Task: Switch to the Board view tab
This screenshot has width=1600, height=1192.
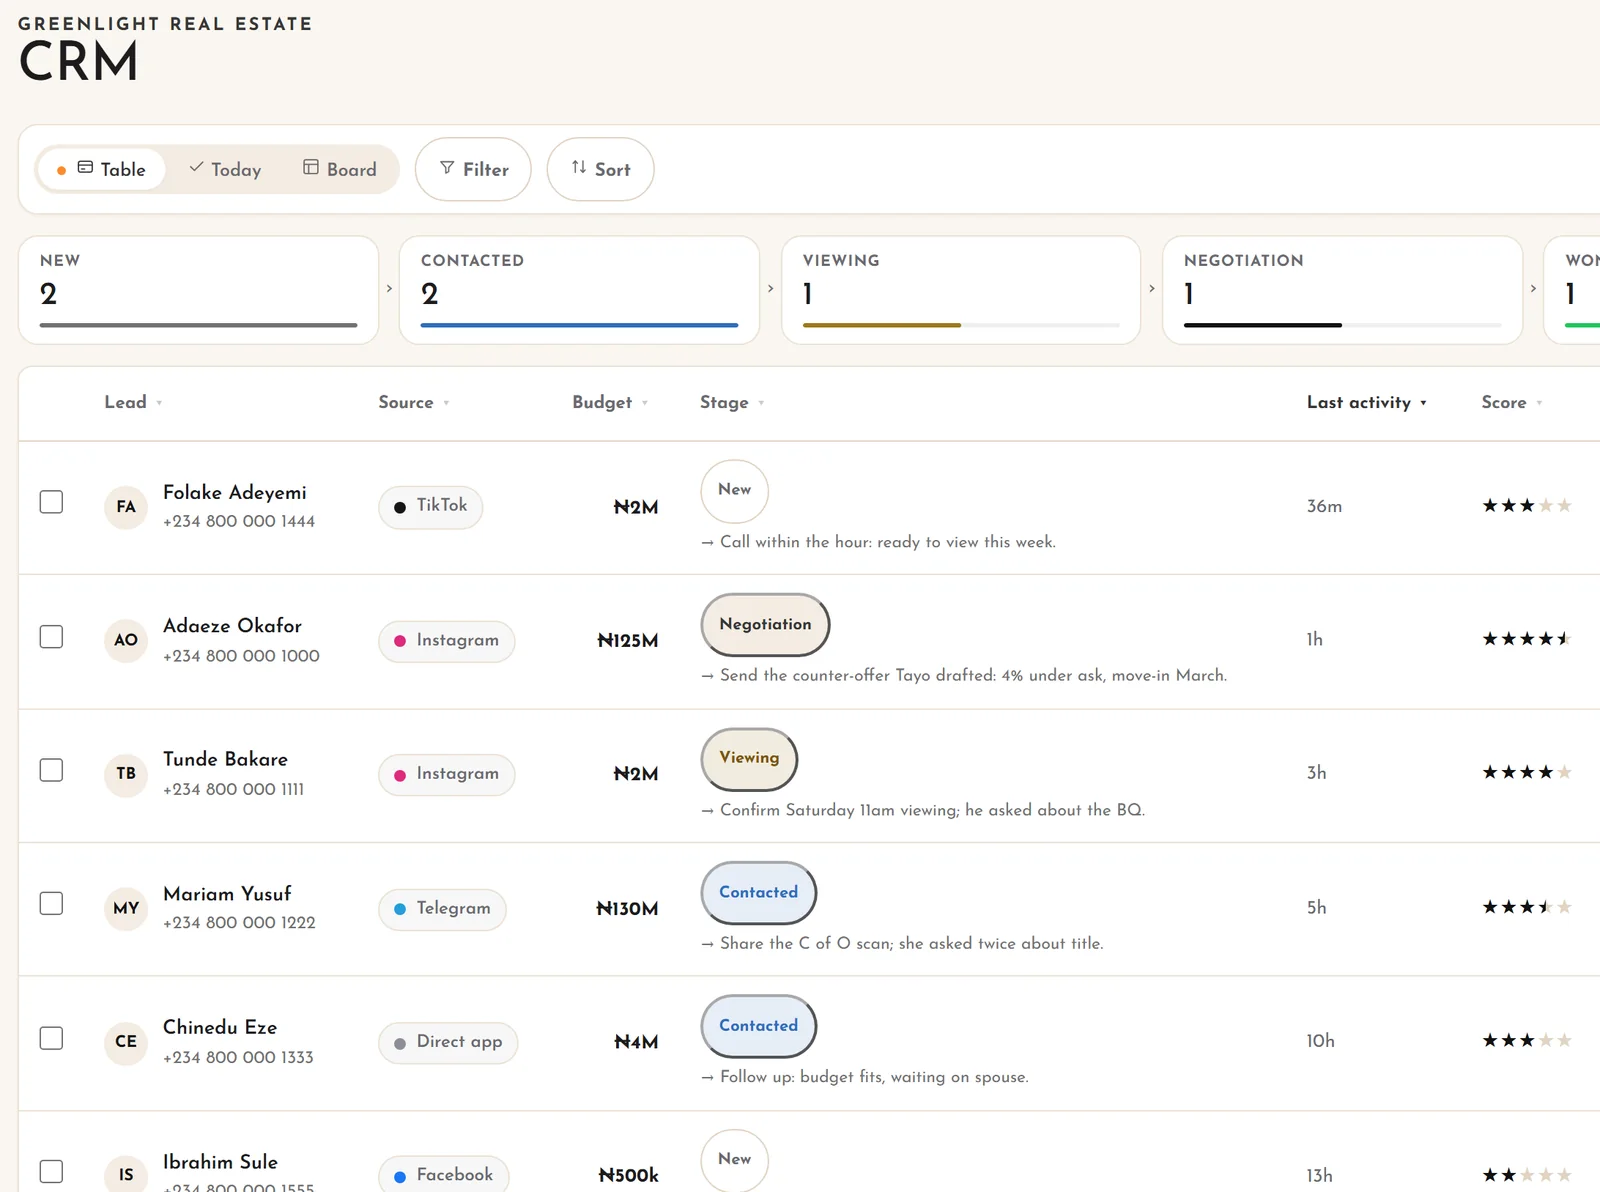Action: [x=340, y=169]
